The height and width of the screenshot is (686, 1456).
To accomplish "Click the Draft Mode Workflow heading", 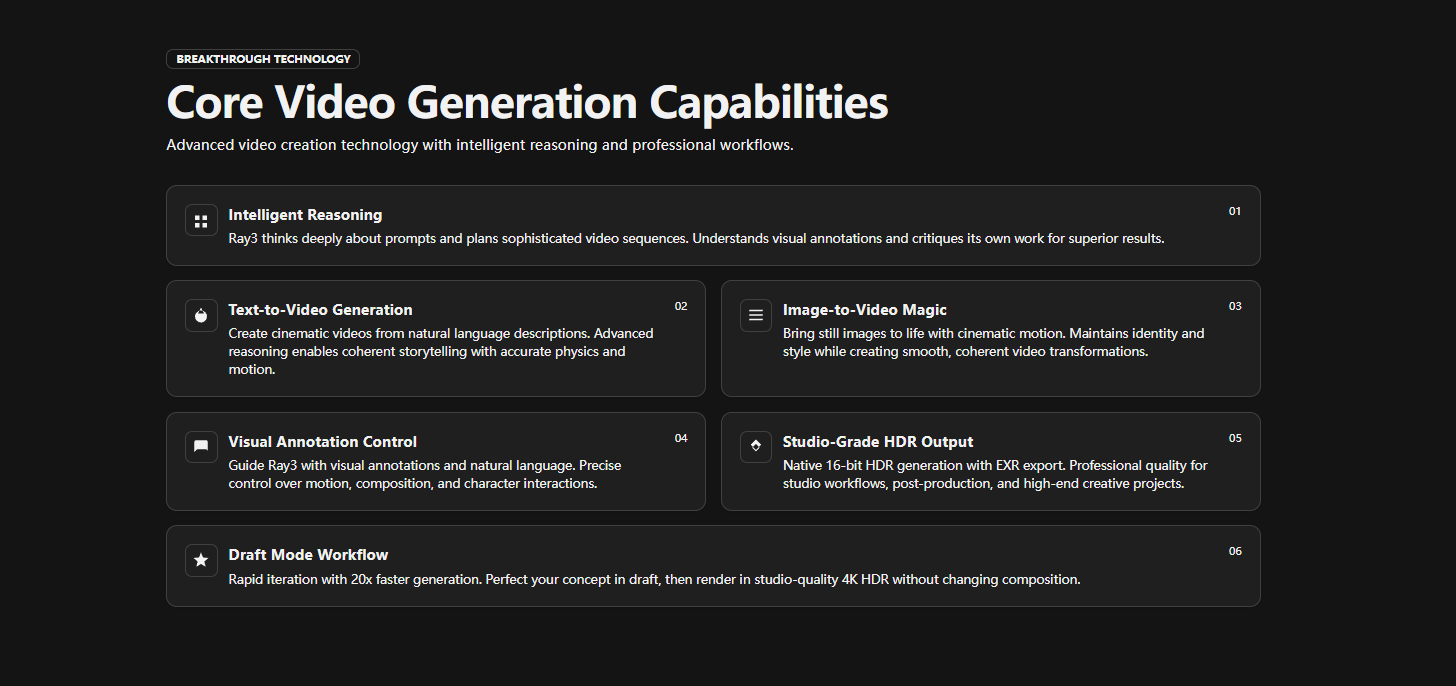I will [x=308, y=555].
